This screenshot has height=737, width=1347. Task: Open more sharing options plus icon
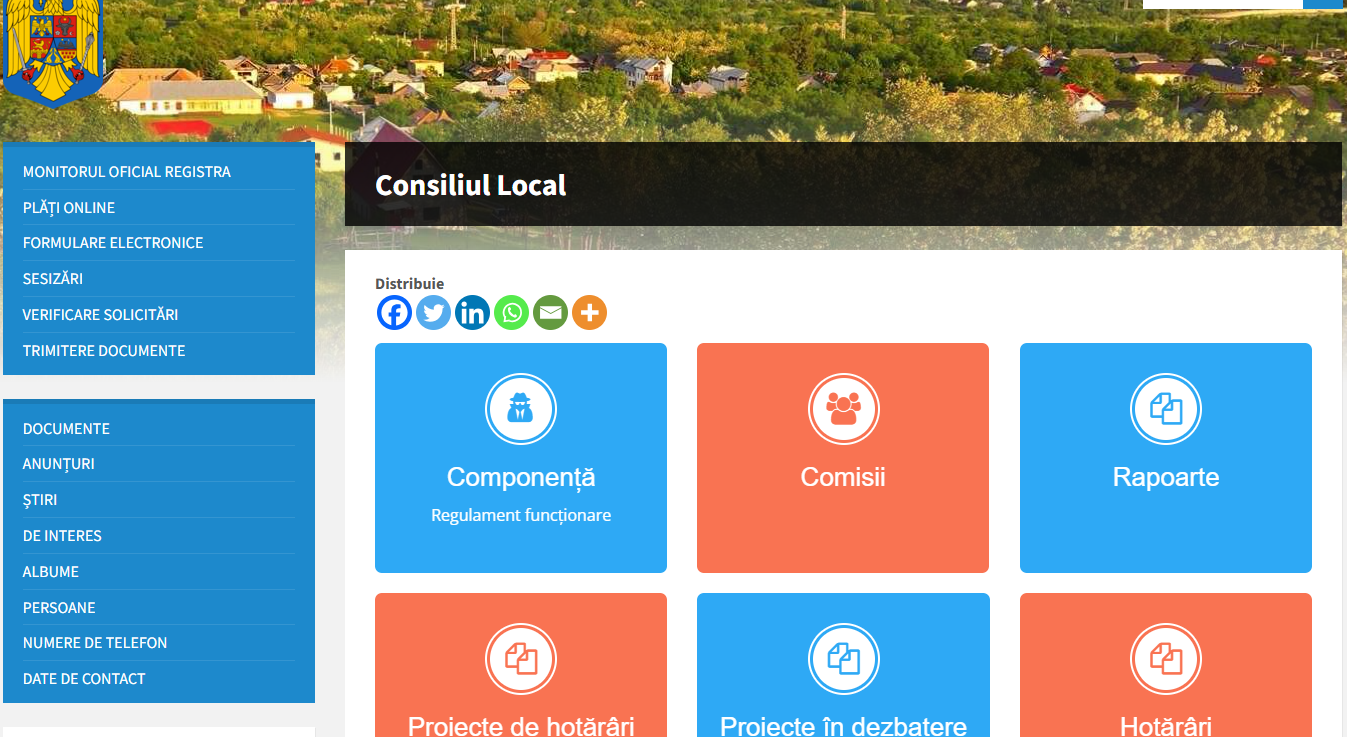tap(589, 313)
